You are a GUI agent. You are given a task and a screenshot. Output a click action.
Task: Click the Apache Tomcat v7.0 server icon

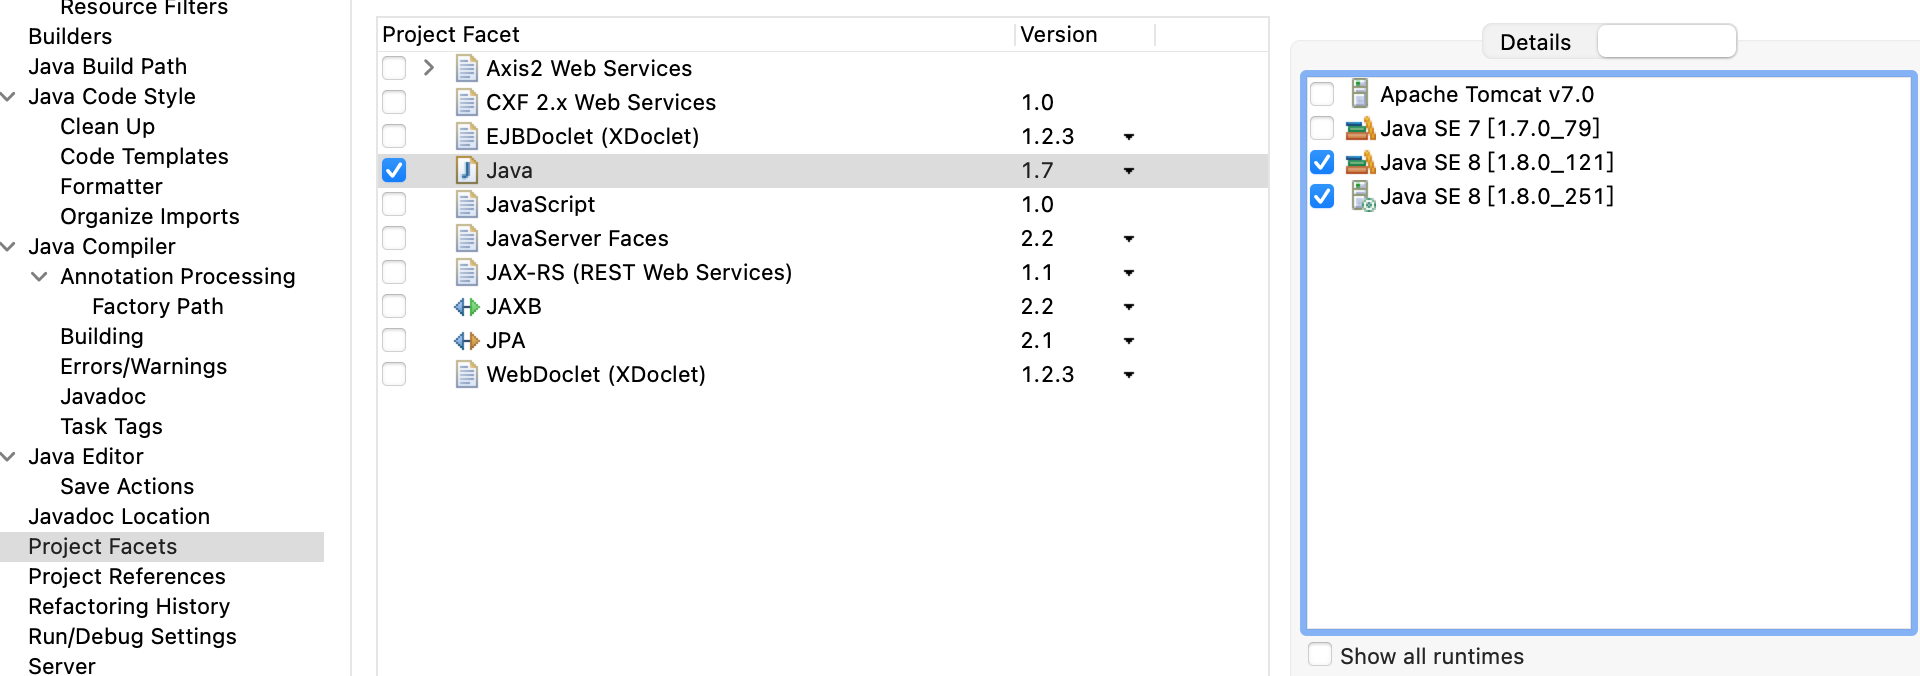[1359, 94]
